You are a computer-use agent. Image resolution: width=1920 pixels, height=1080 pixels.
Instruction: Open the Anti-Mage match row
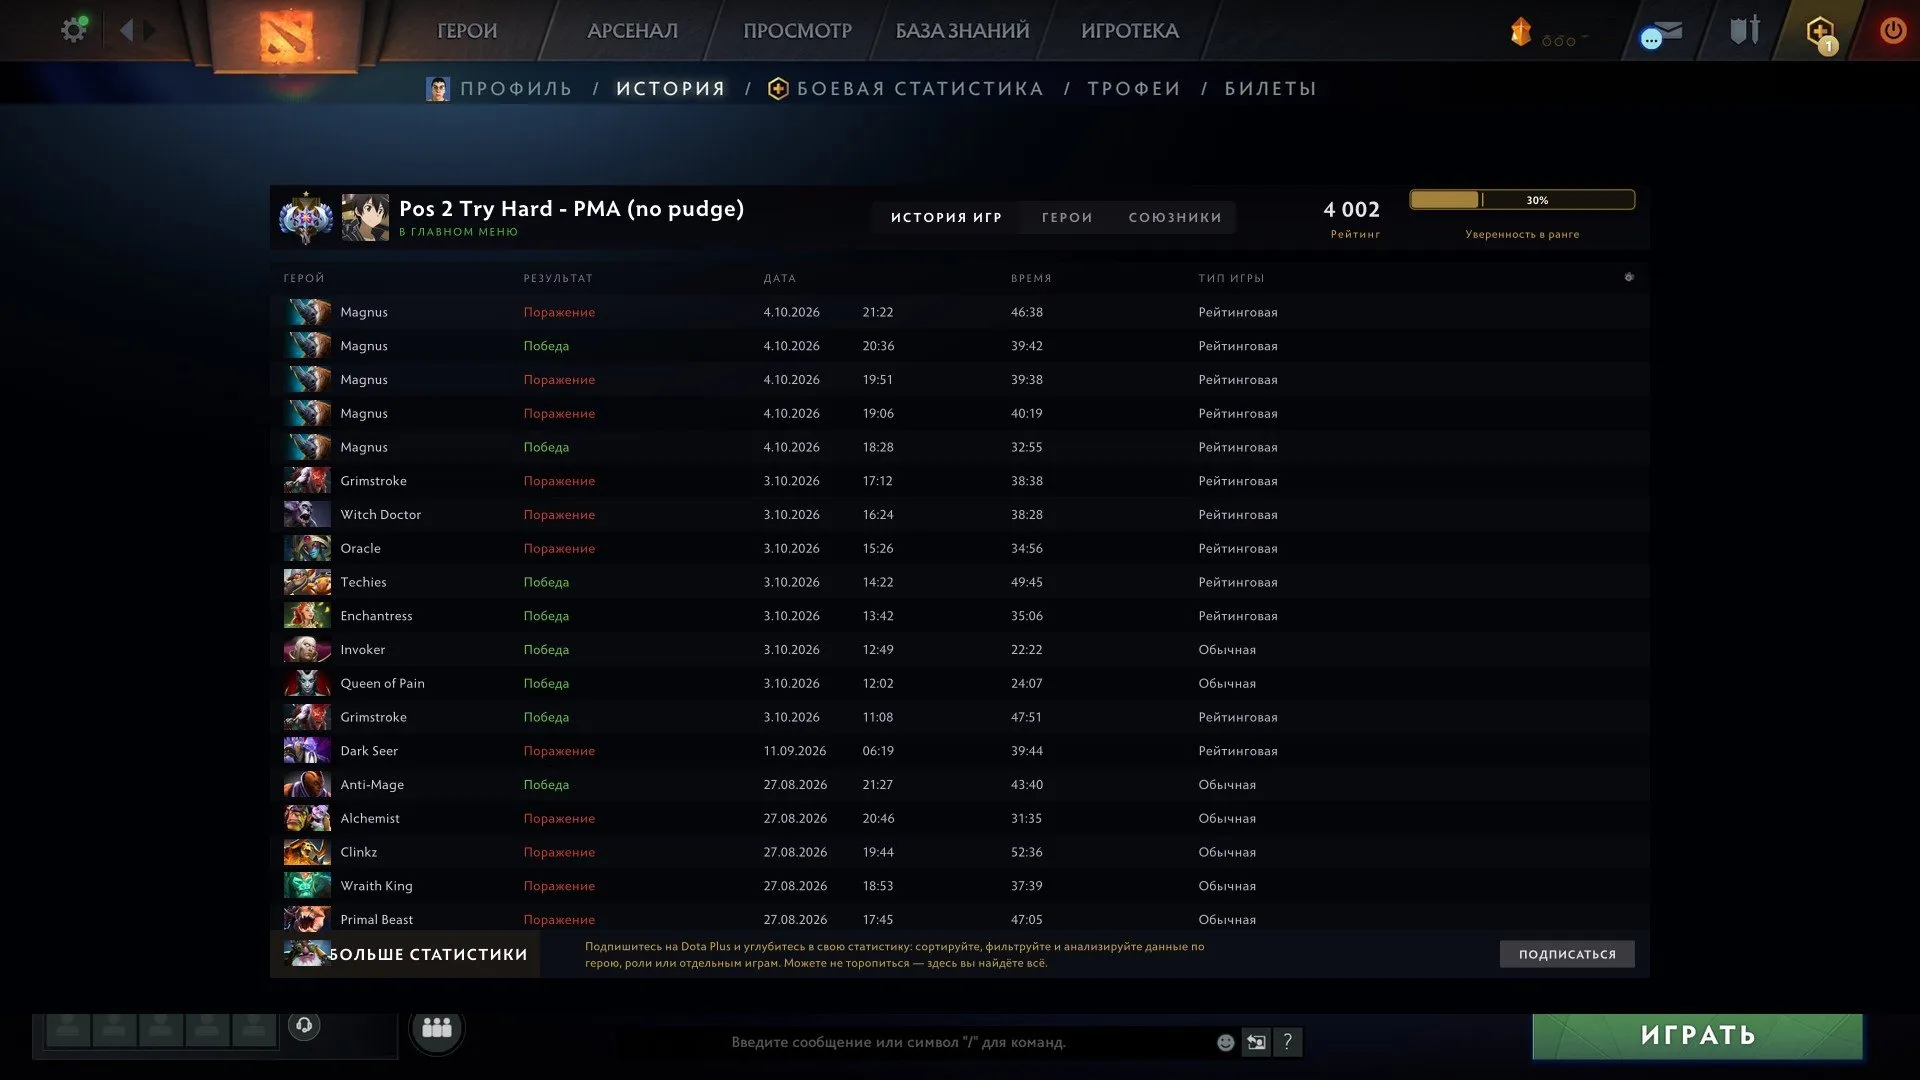(960, 785)
